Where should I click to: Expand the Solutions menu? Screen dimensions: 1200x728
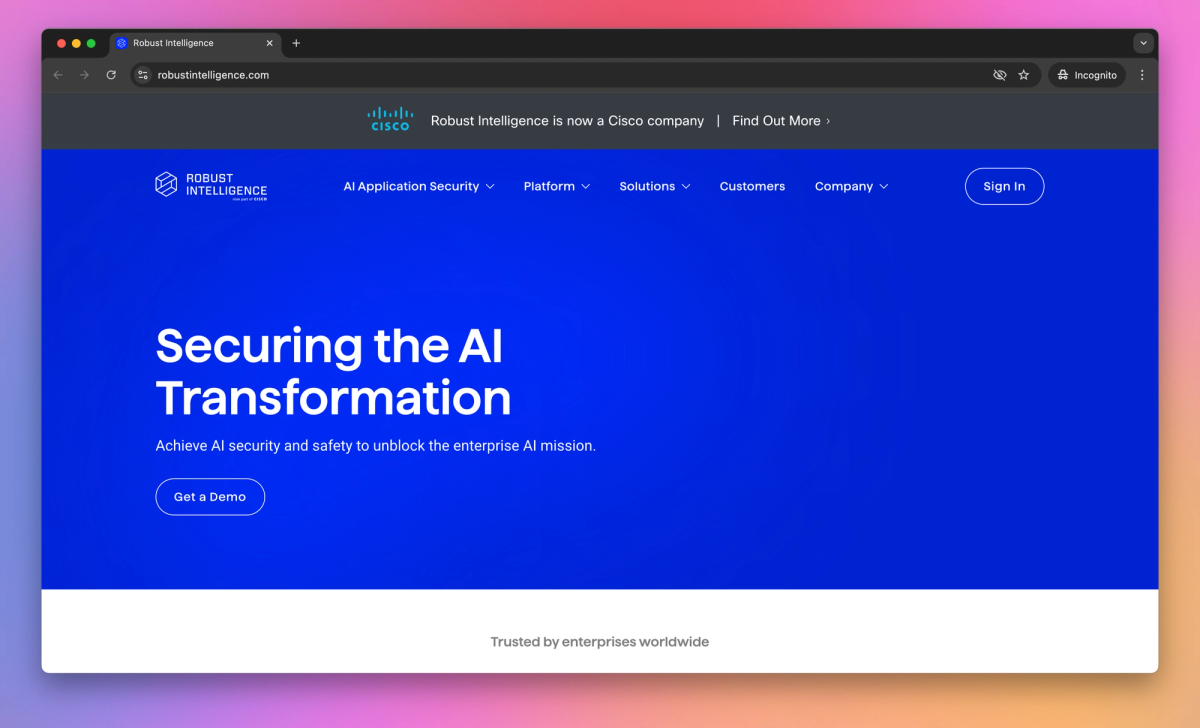coord(655,186)
